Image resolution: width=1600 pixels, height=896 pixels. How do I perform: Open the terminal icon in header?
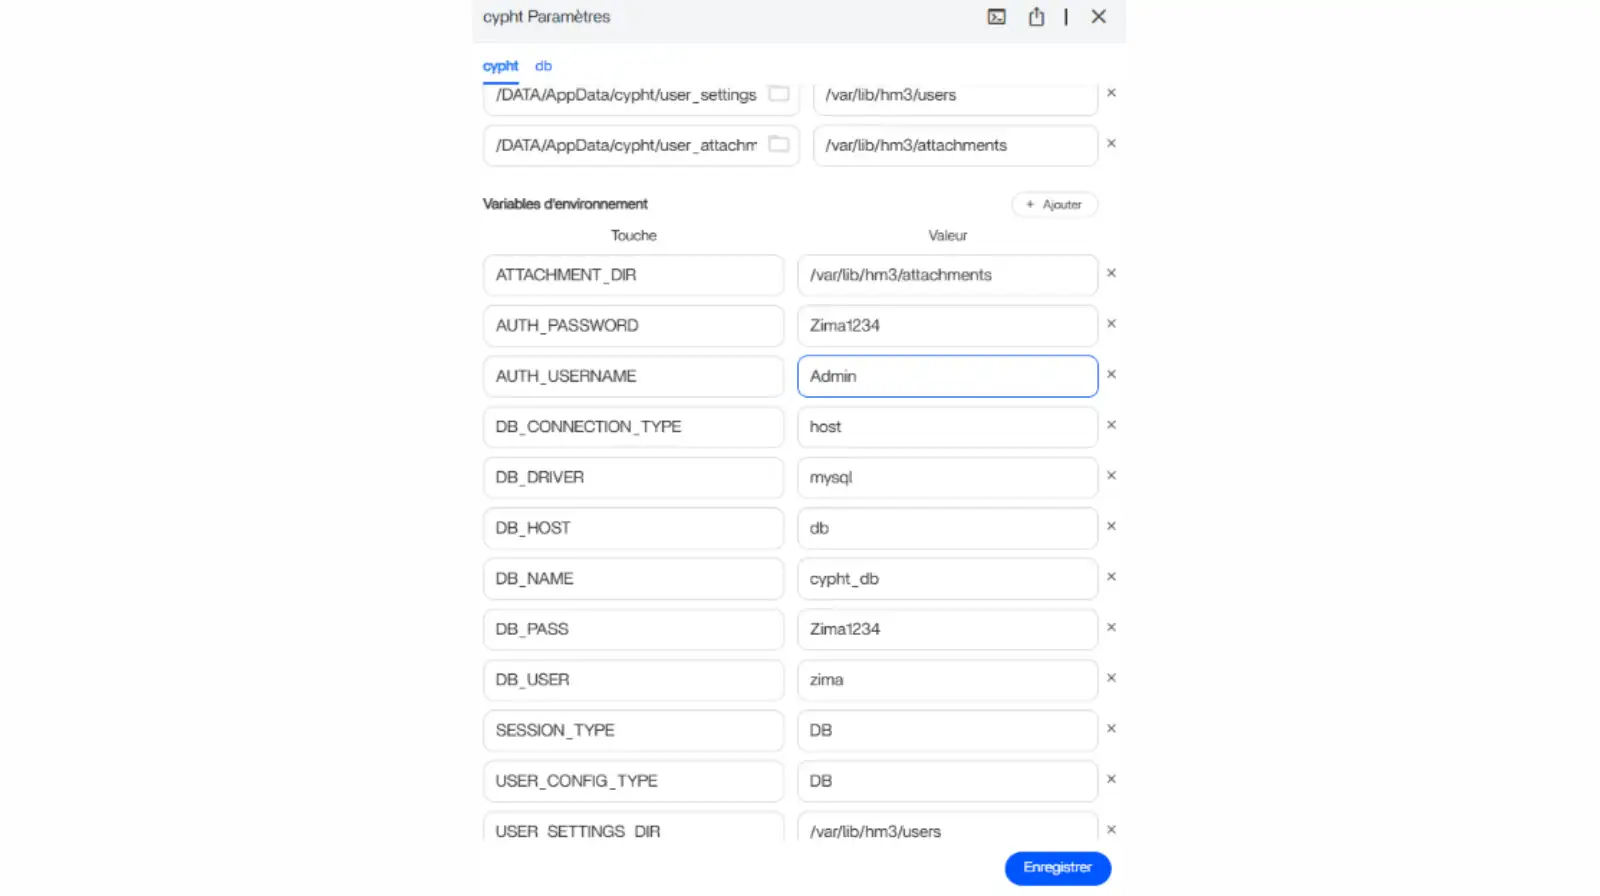click(x=996, y=17)
